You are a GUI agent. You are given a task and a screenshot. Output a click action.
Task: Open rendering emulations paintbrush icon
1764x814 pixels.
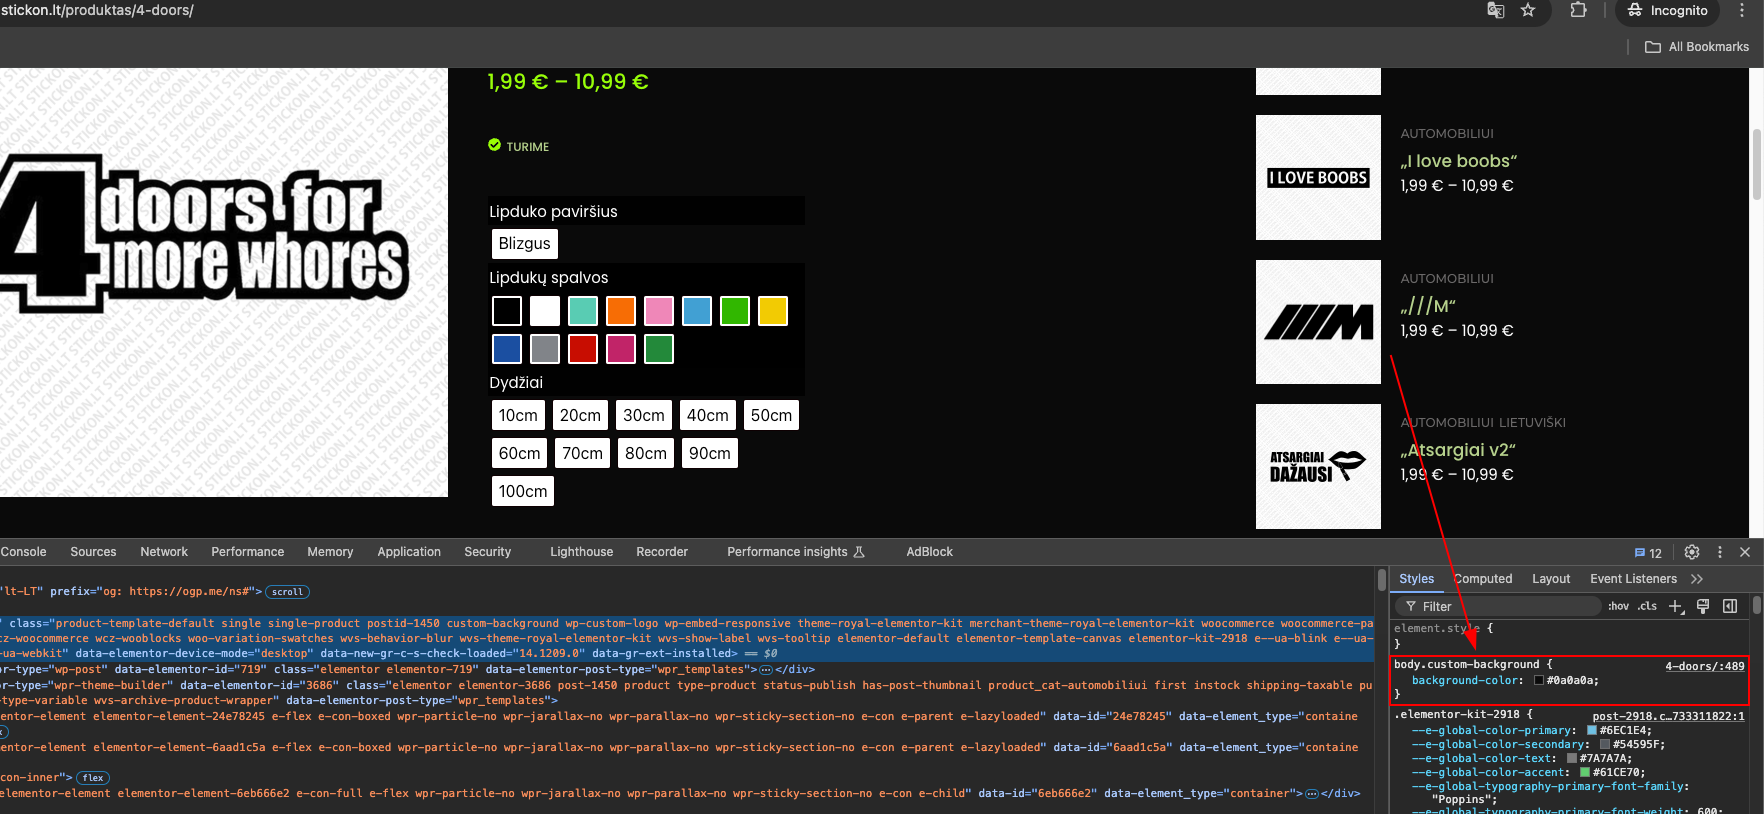[1703, 606]
